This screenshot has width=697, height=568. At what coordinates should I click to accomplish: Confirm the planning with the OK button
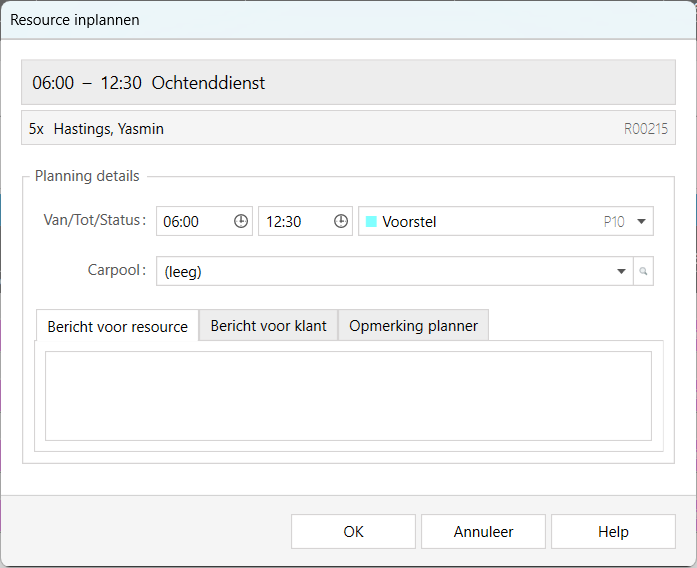point(353,532)
